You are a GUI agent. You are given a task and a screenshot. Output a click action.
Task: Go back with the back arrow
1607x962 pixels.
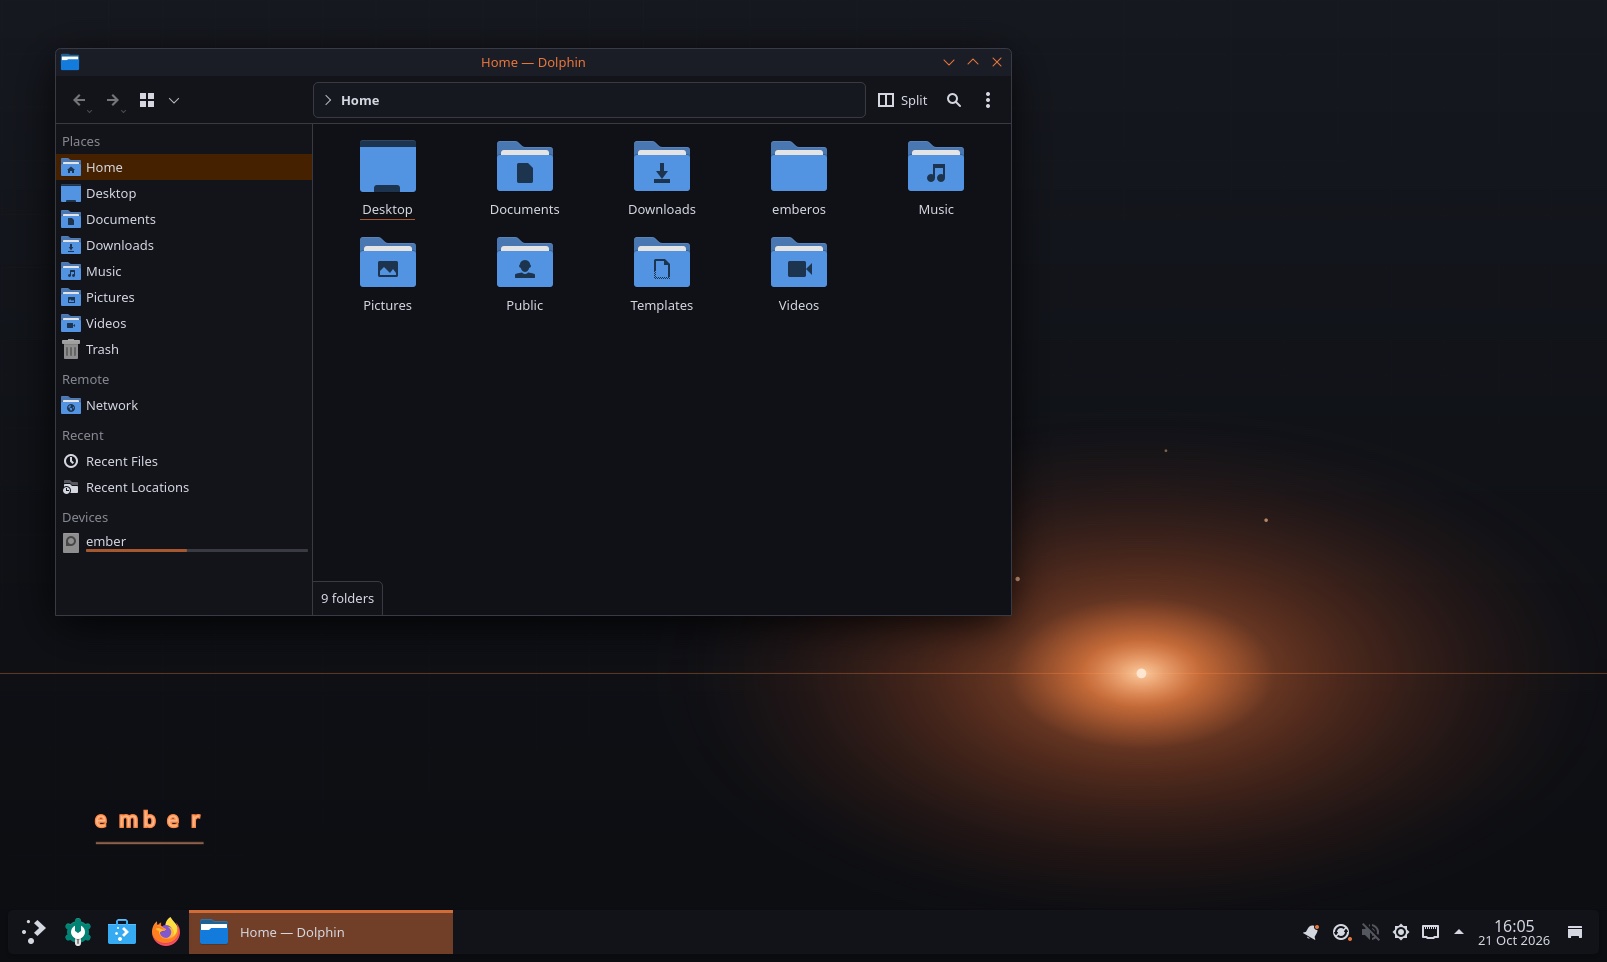coord(79,100)
